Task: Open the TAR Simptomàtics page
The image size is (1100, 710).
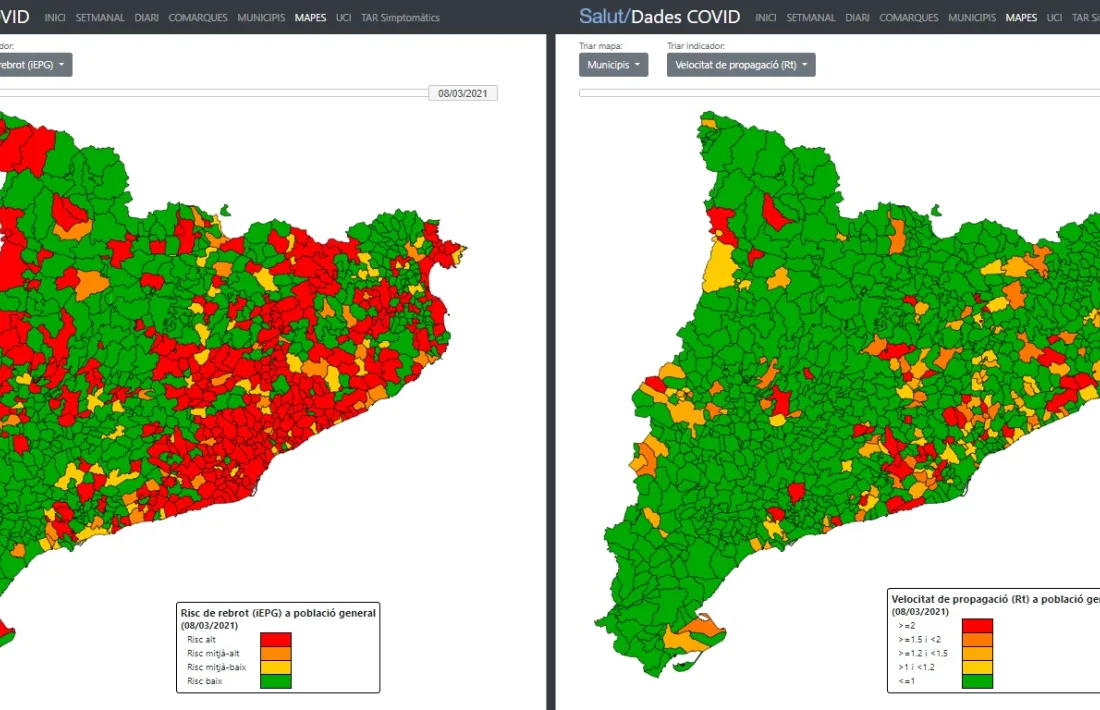Action: [398, 17]
